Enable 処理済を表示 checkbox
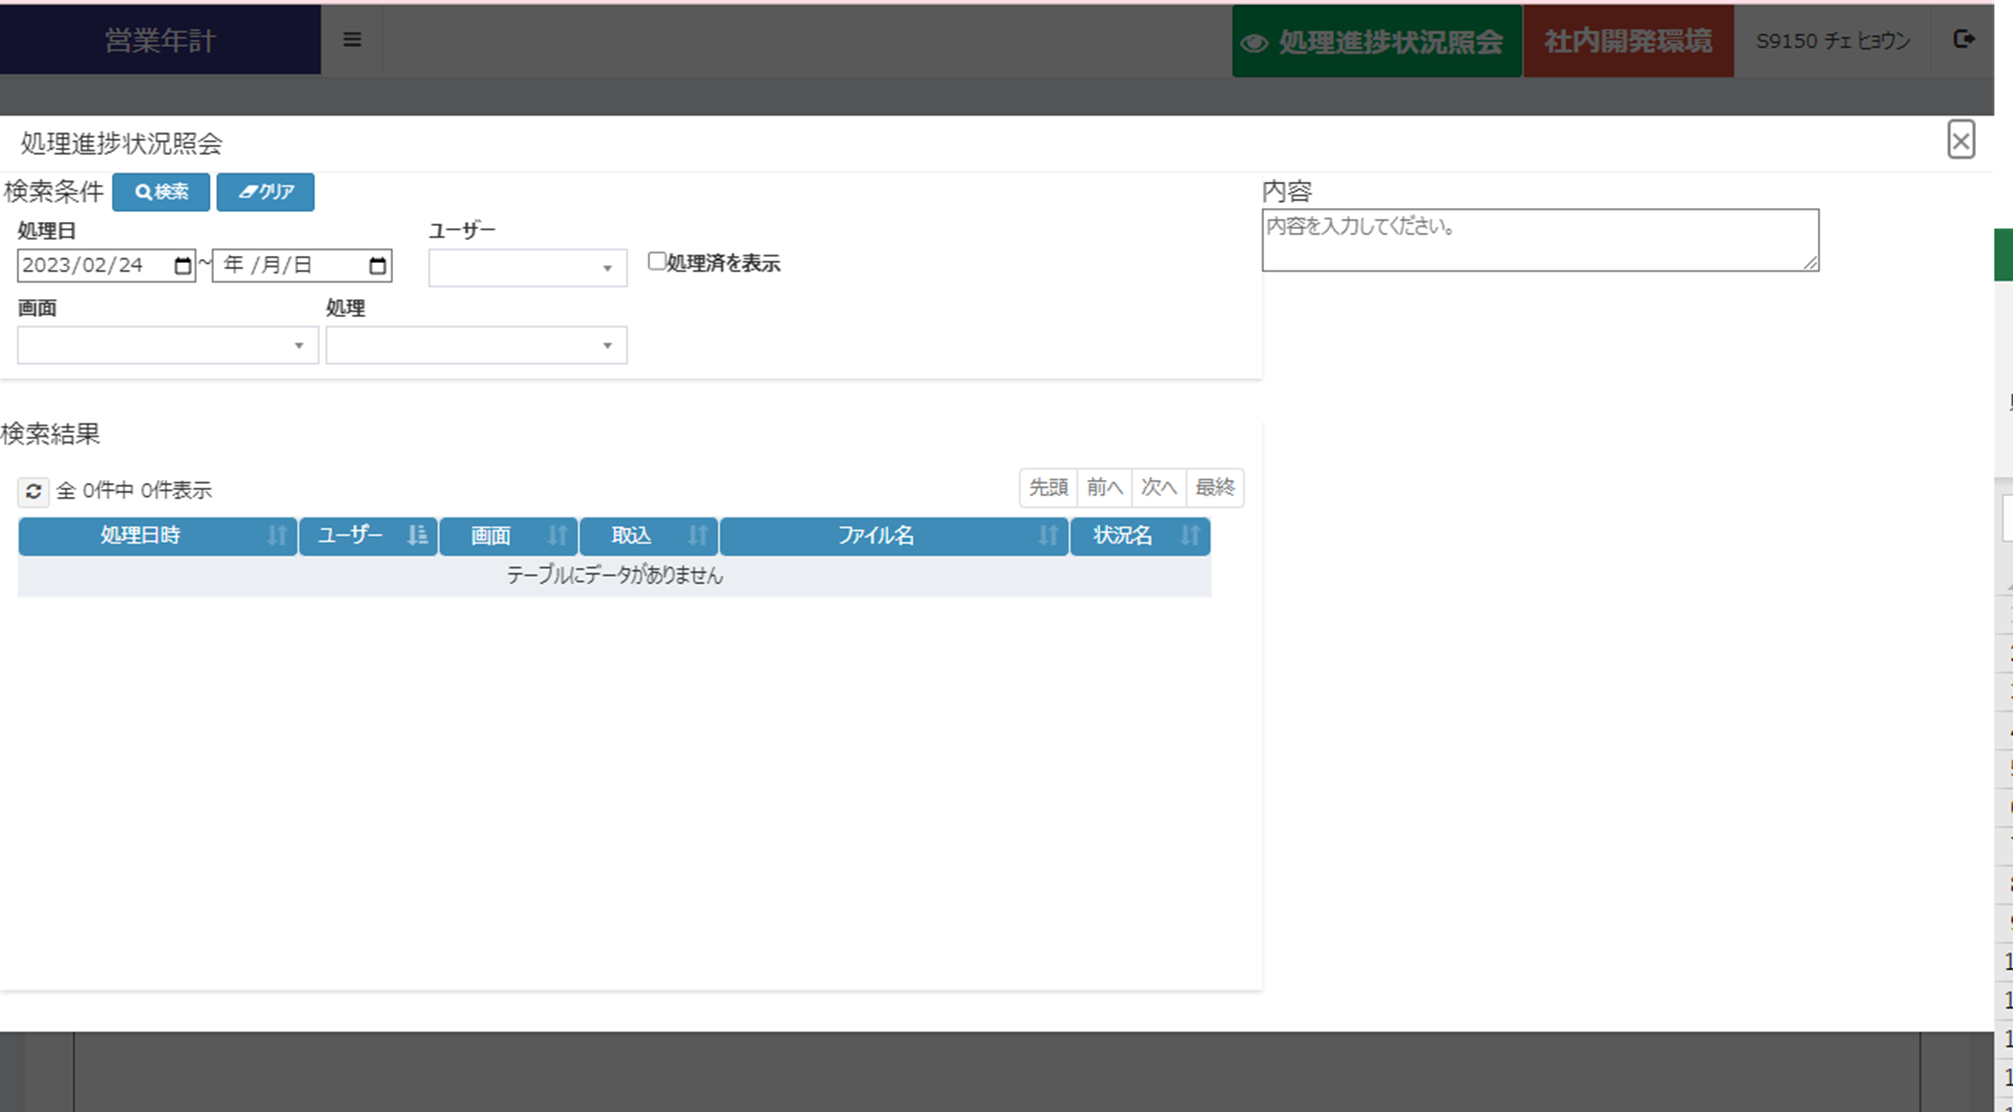 [x=657, y=261]
